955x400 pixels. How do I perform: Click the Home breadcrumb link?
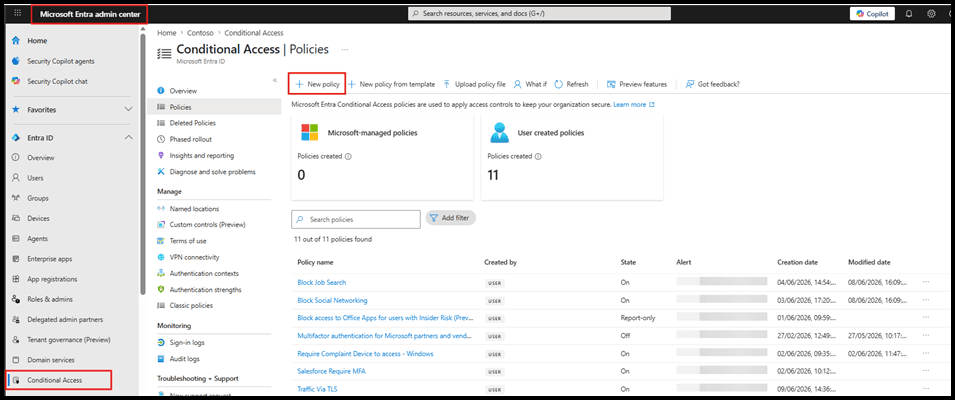(166, 33)
